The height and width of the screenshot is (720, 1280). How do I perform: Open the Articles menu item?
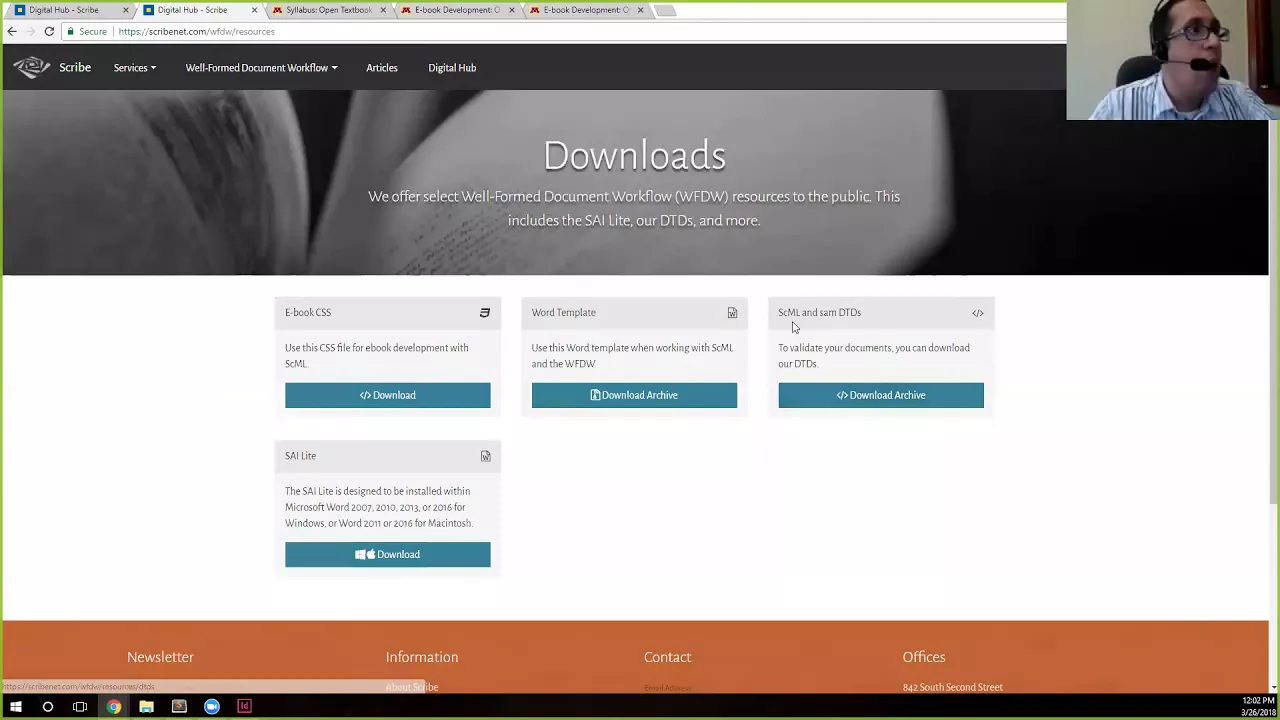coord(382,68)
